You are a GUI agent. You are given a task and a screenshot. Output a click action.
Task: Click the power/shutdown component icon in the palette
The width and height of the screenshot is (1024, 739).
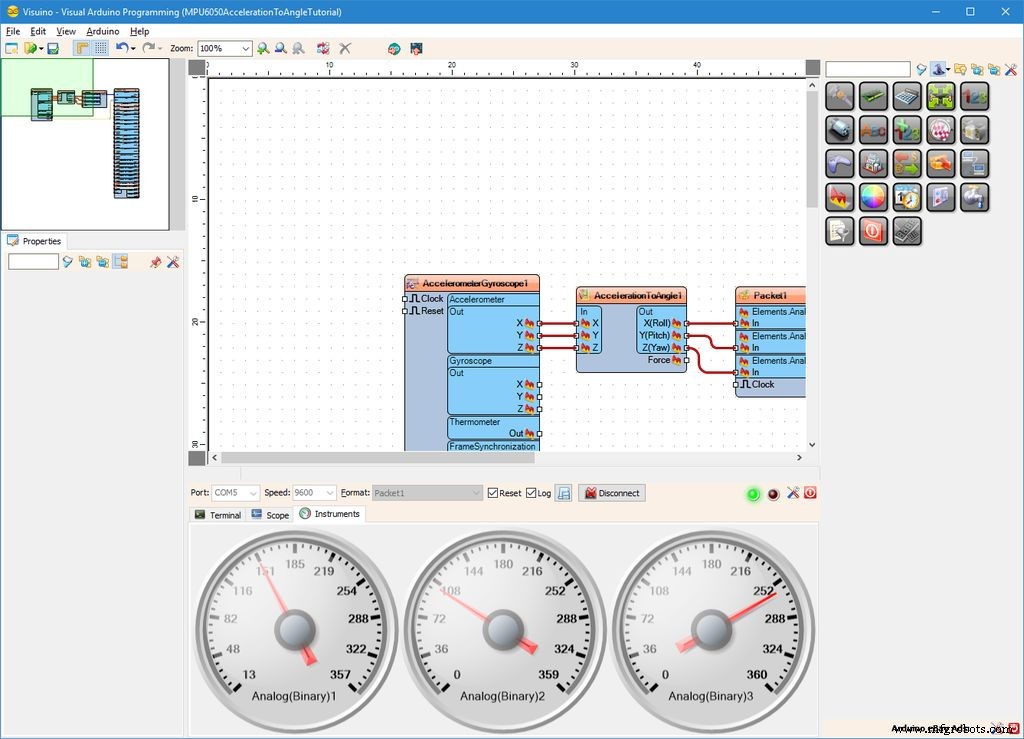tap(873, 231)
